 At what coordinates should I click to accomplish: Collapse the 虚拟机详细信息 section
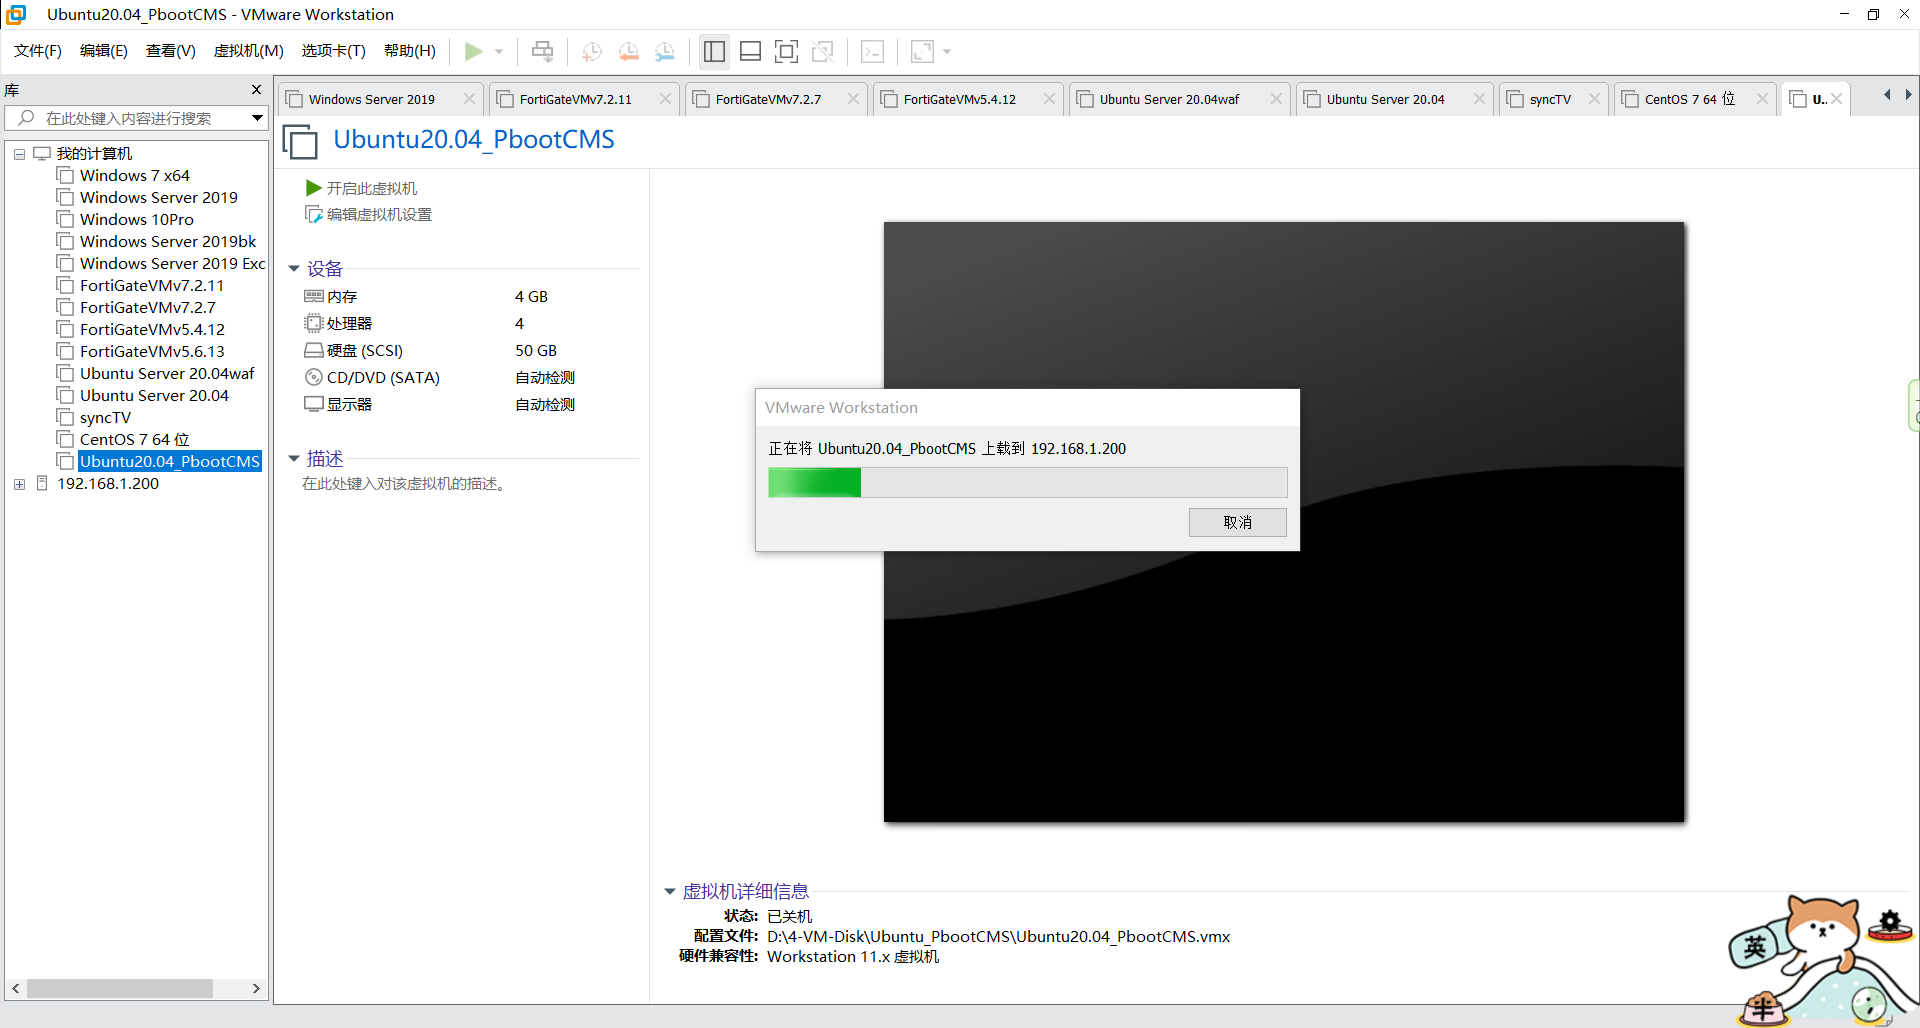point(670,892)
